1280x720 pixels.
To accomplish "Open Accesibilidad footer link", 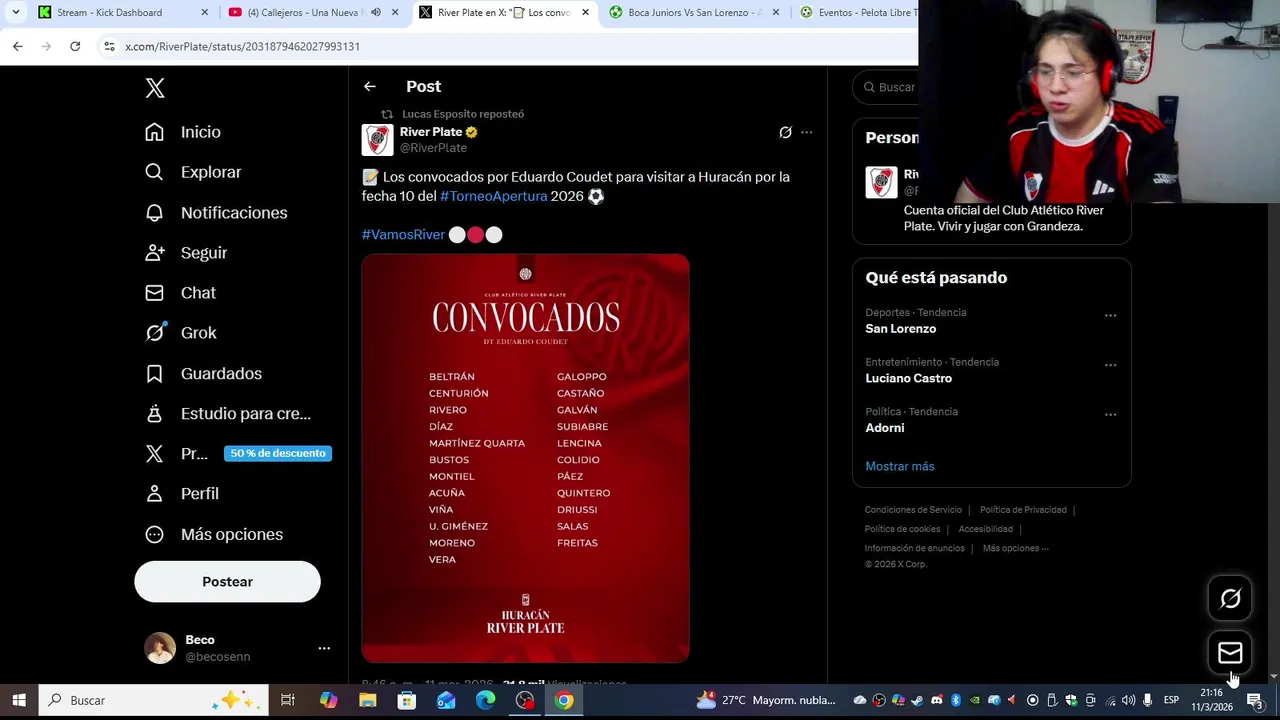I will click(x=985, y=529).
